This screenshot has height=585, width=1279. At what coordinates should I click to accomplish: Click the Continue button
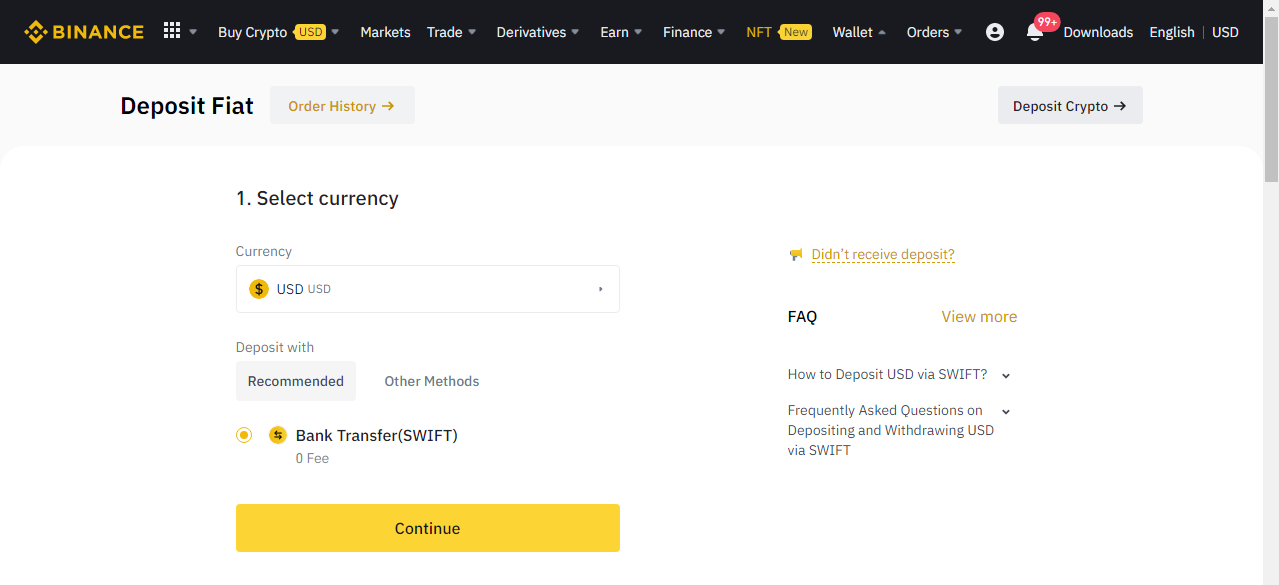(428, 528)
